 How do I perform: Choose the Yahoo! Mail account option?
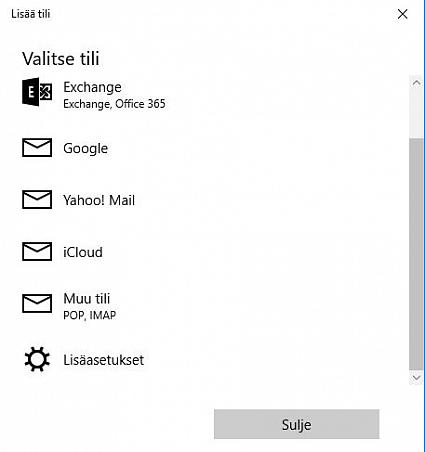tap(99, 200)
